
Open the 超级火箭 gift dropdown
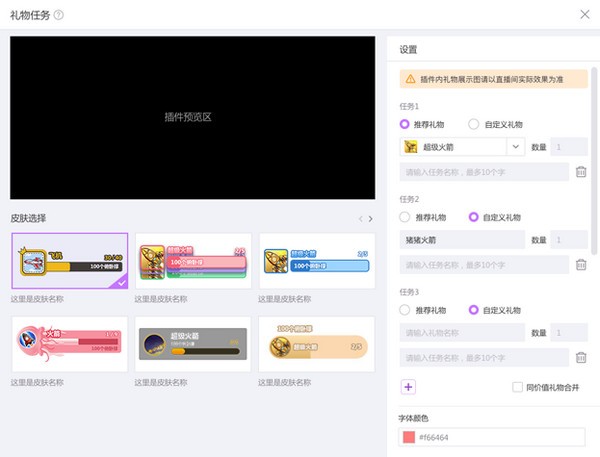pyautogui.click(x=516, y=147)
